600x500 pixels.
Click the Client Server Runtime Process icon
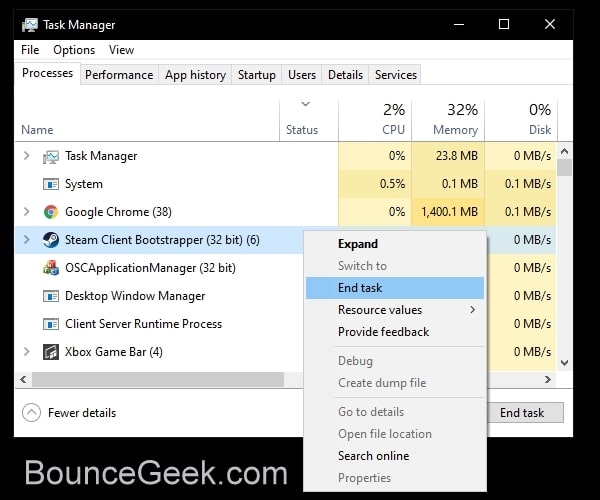[x=51, y=324]
